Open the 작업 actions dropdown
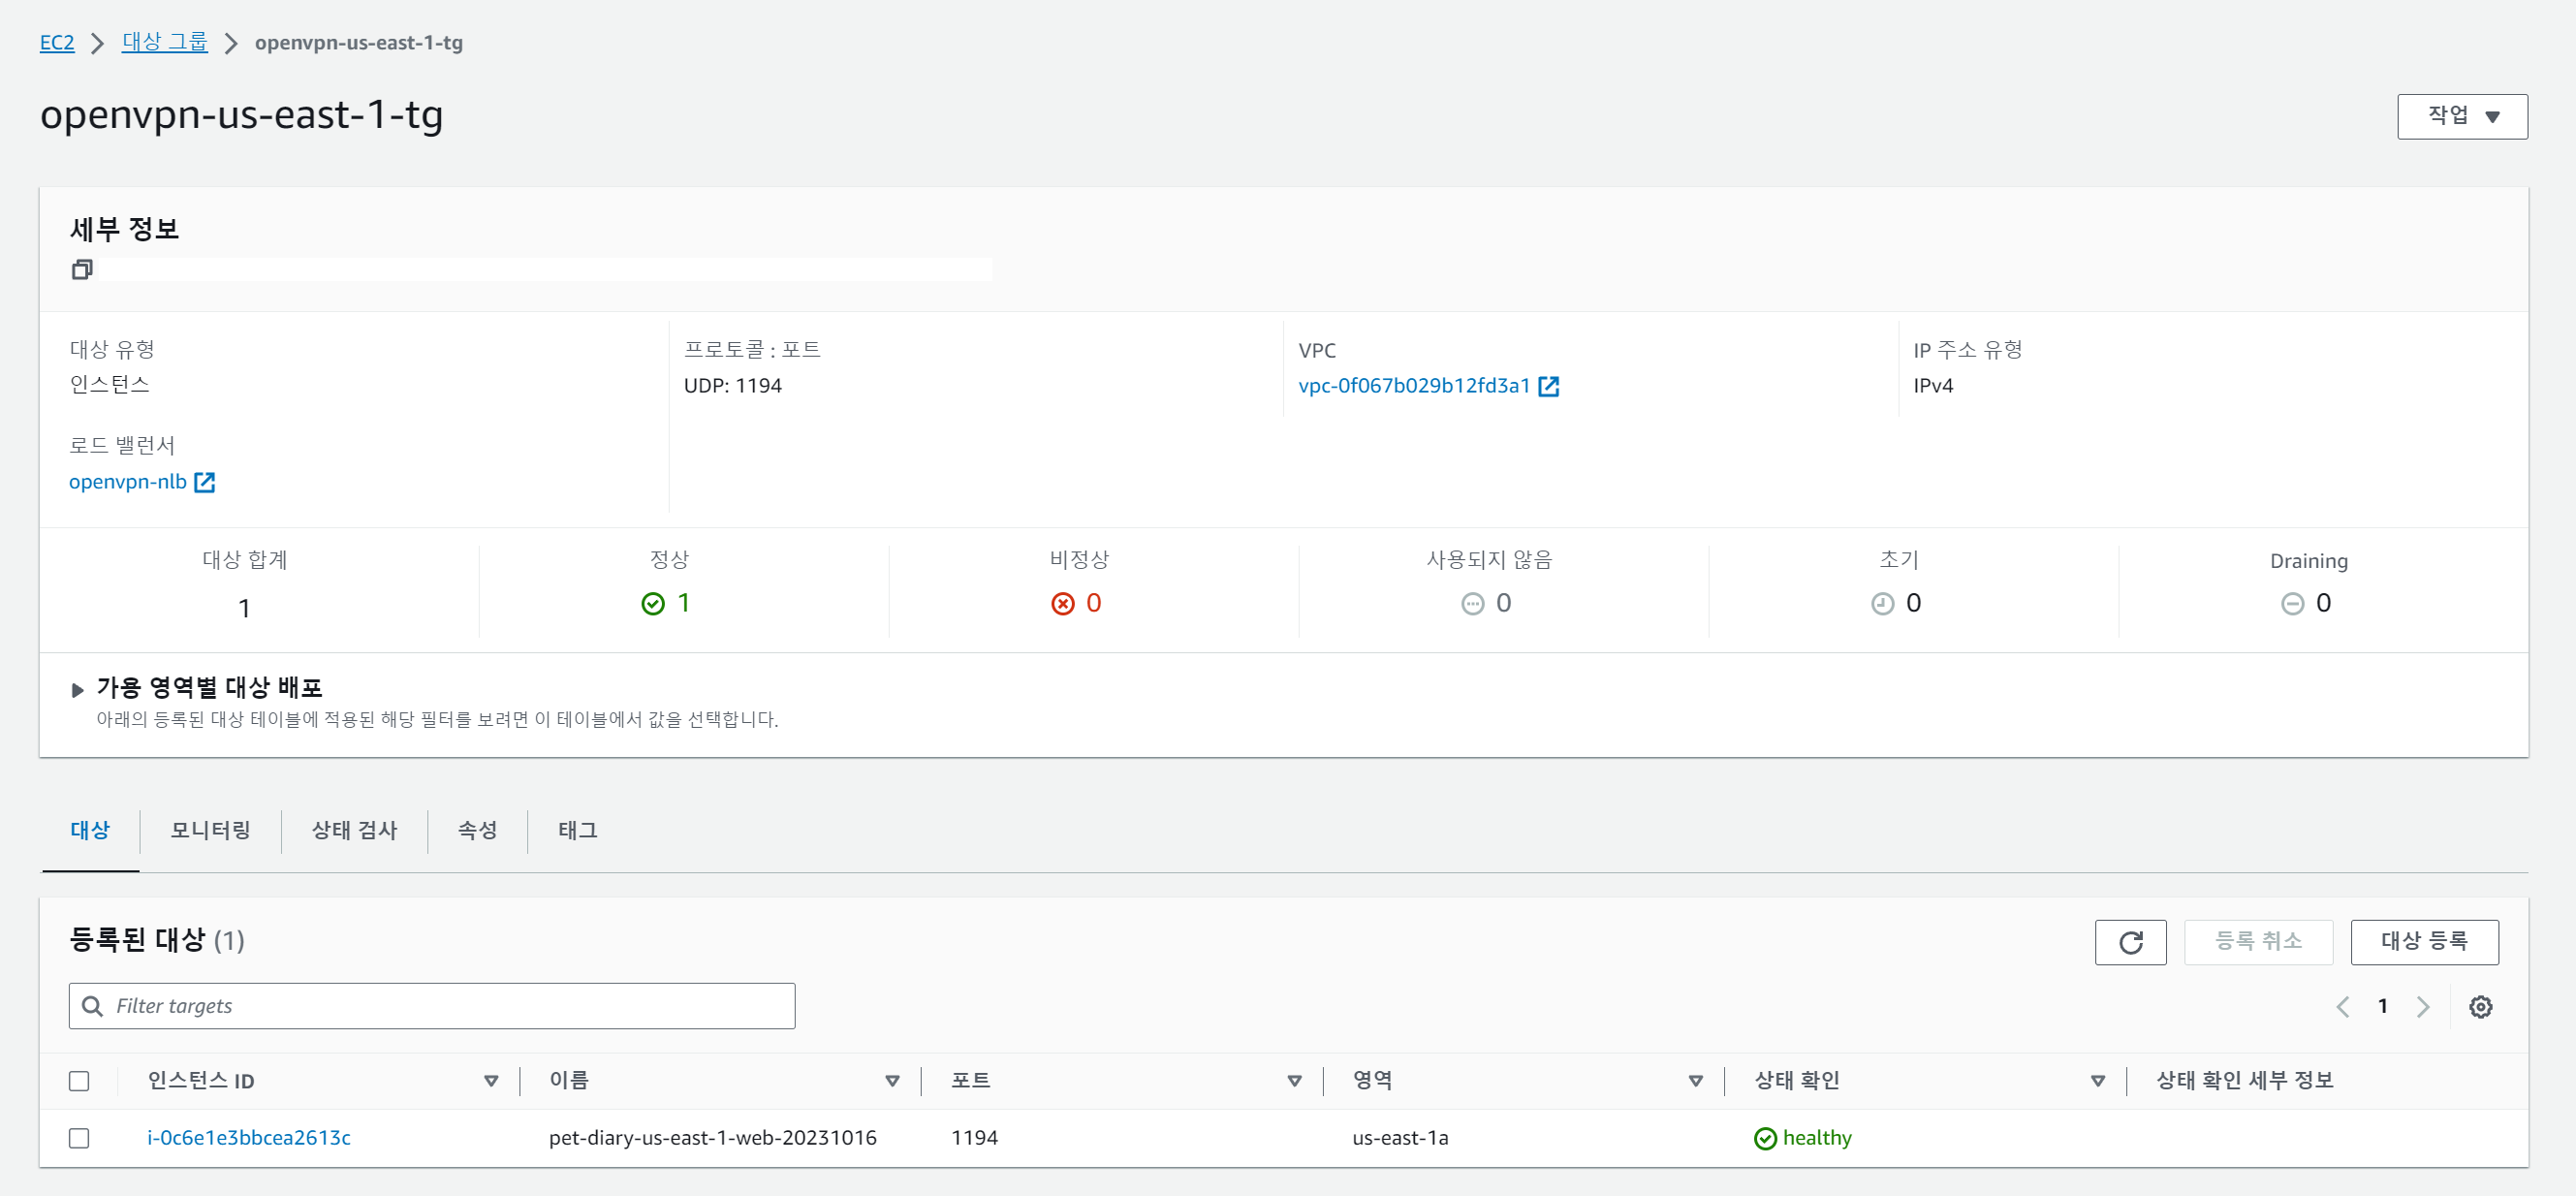2576x1196 pixels. coord(2462,116)
